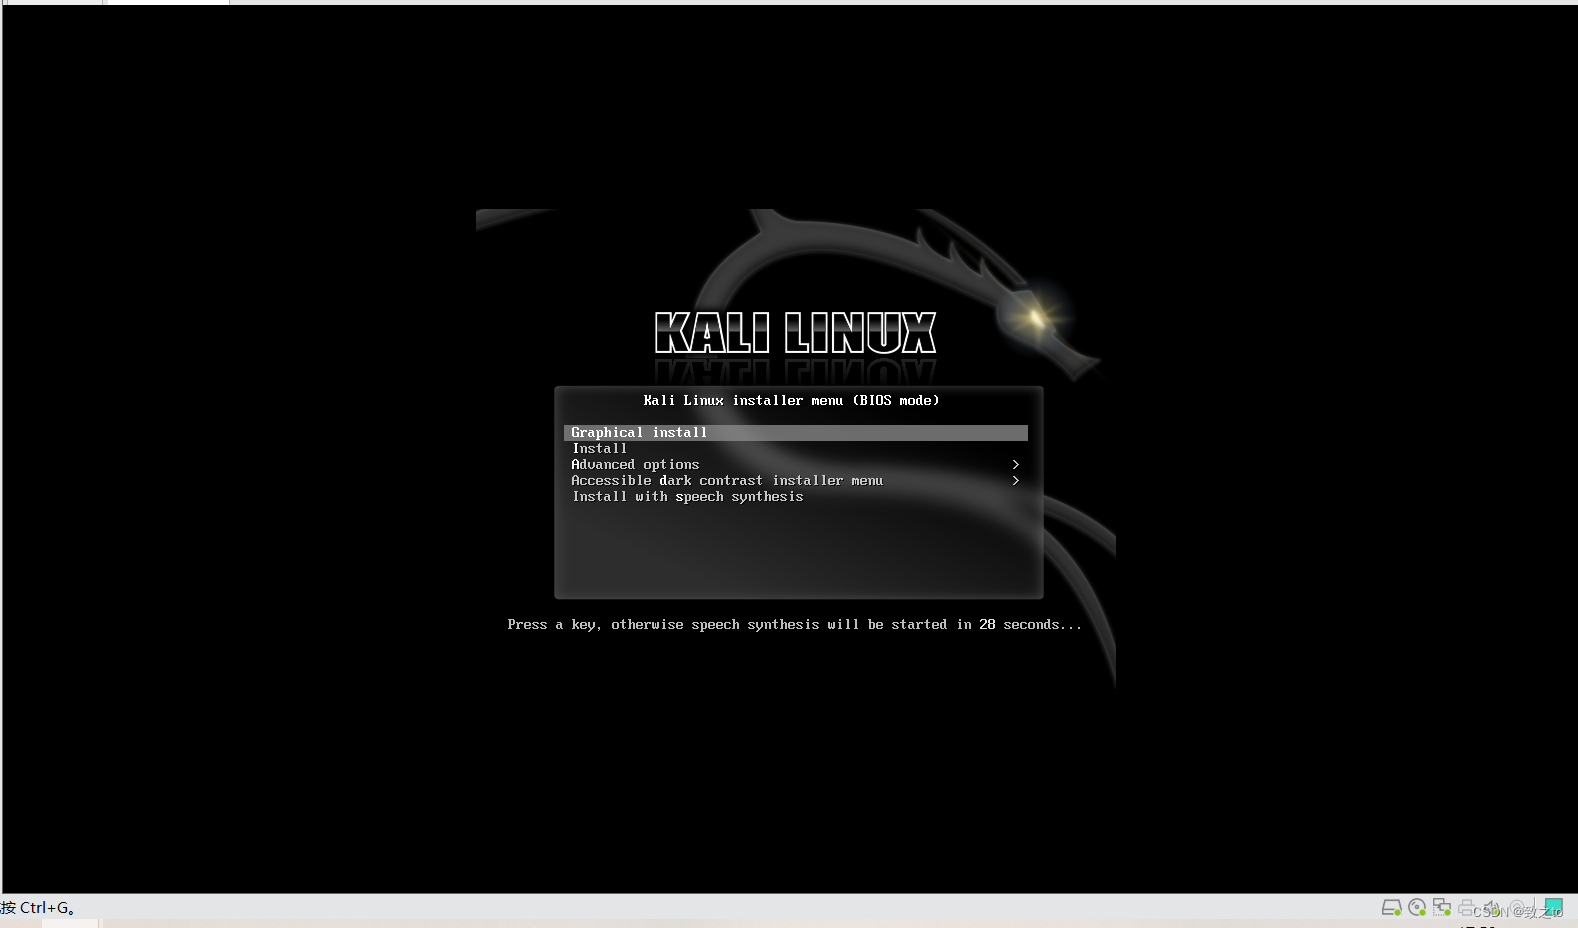This screenshot has width=1578, height=928.
Task: Click the Ctrl+G hint in status bar
Action: [x=38, y=908]
